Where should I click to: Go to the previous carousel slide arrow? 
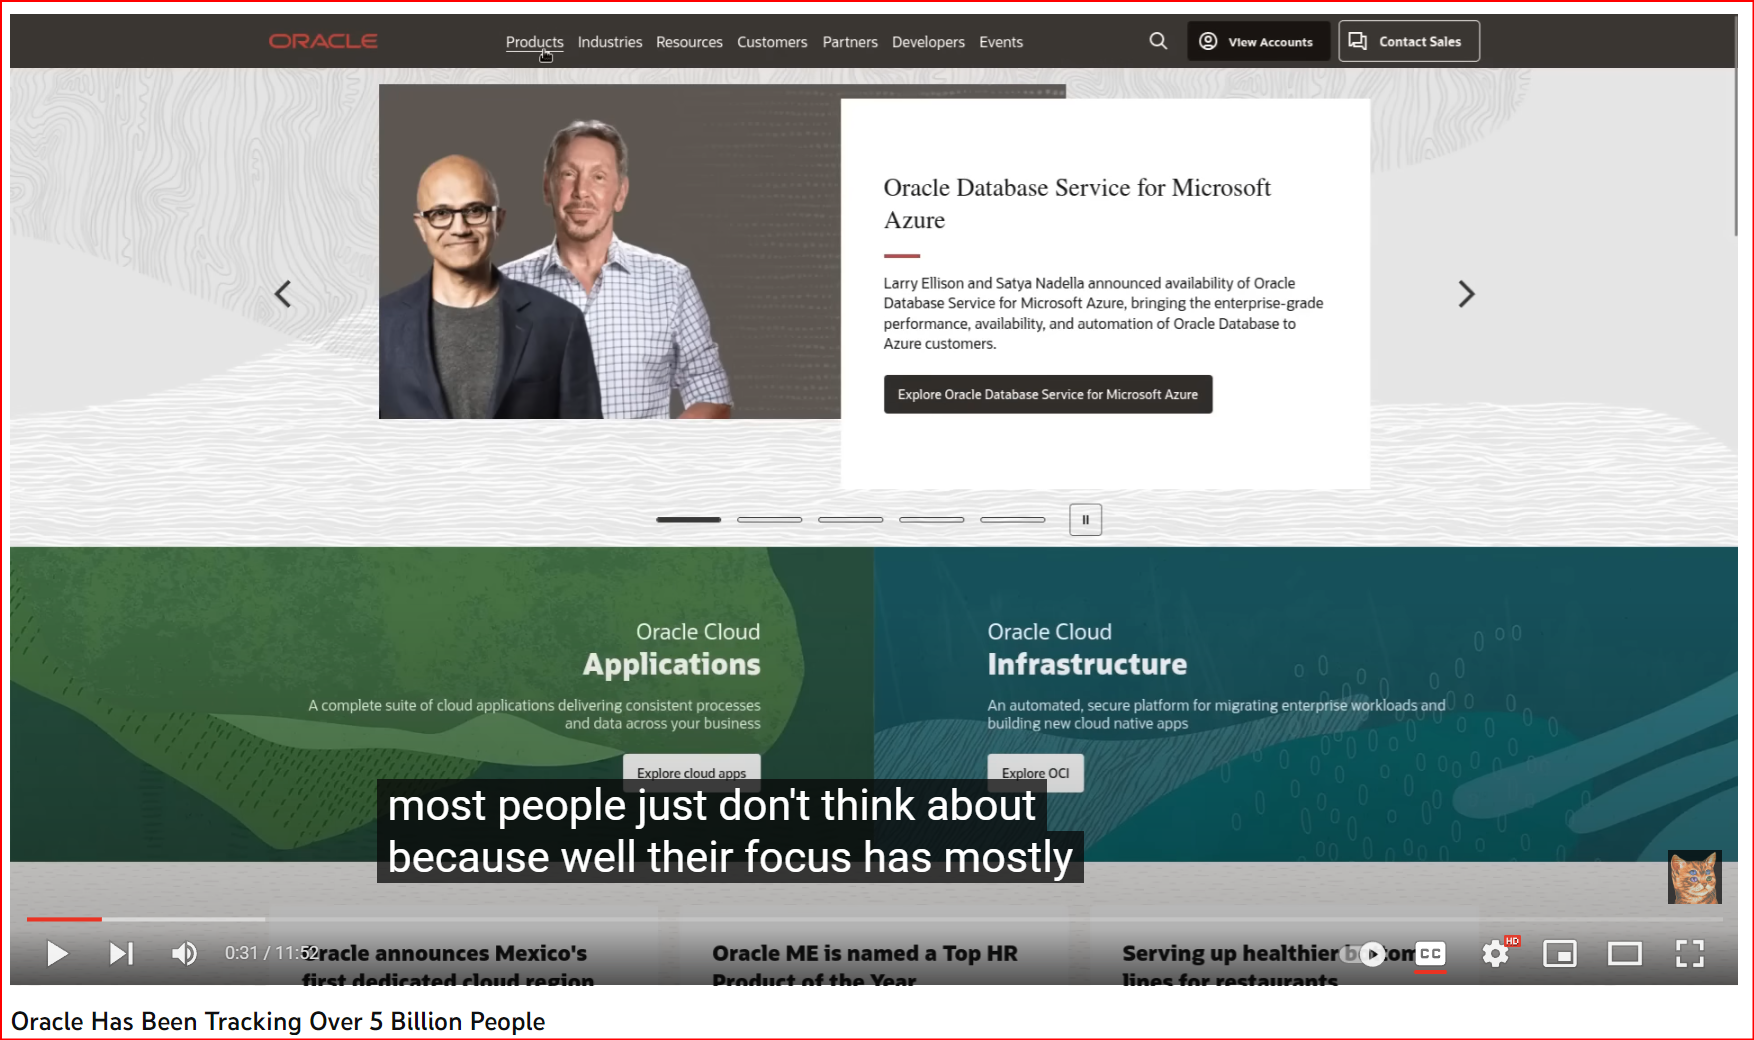[283, 294]
